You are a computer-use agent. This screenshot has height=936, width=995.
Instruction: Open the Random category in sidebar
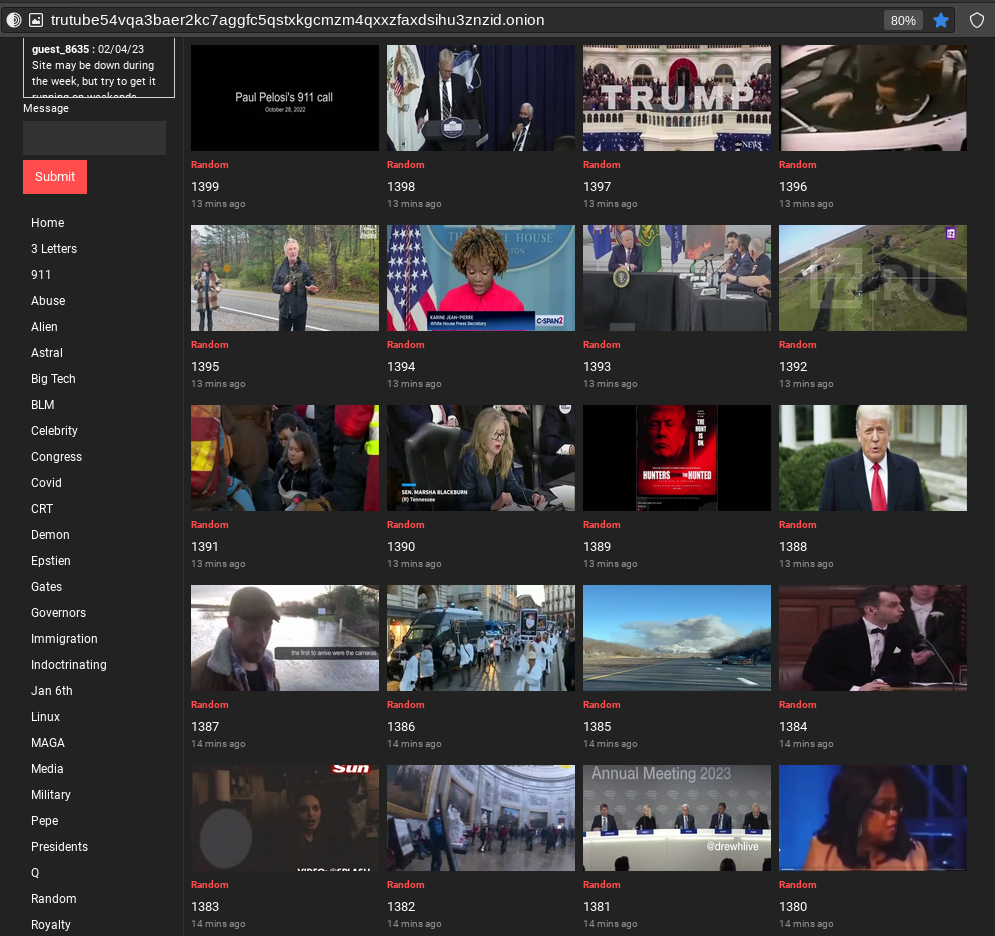[x=54, y=899]
